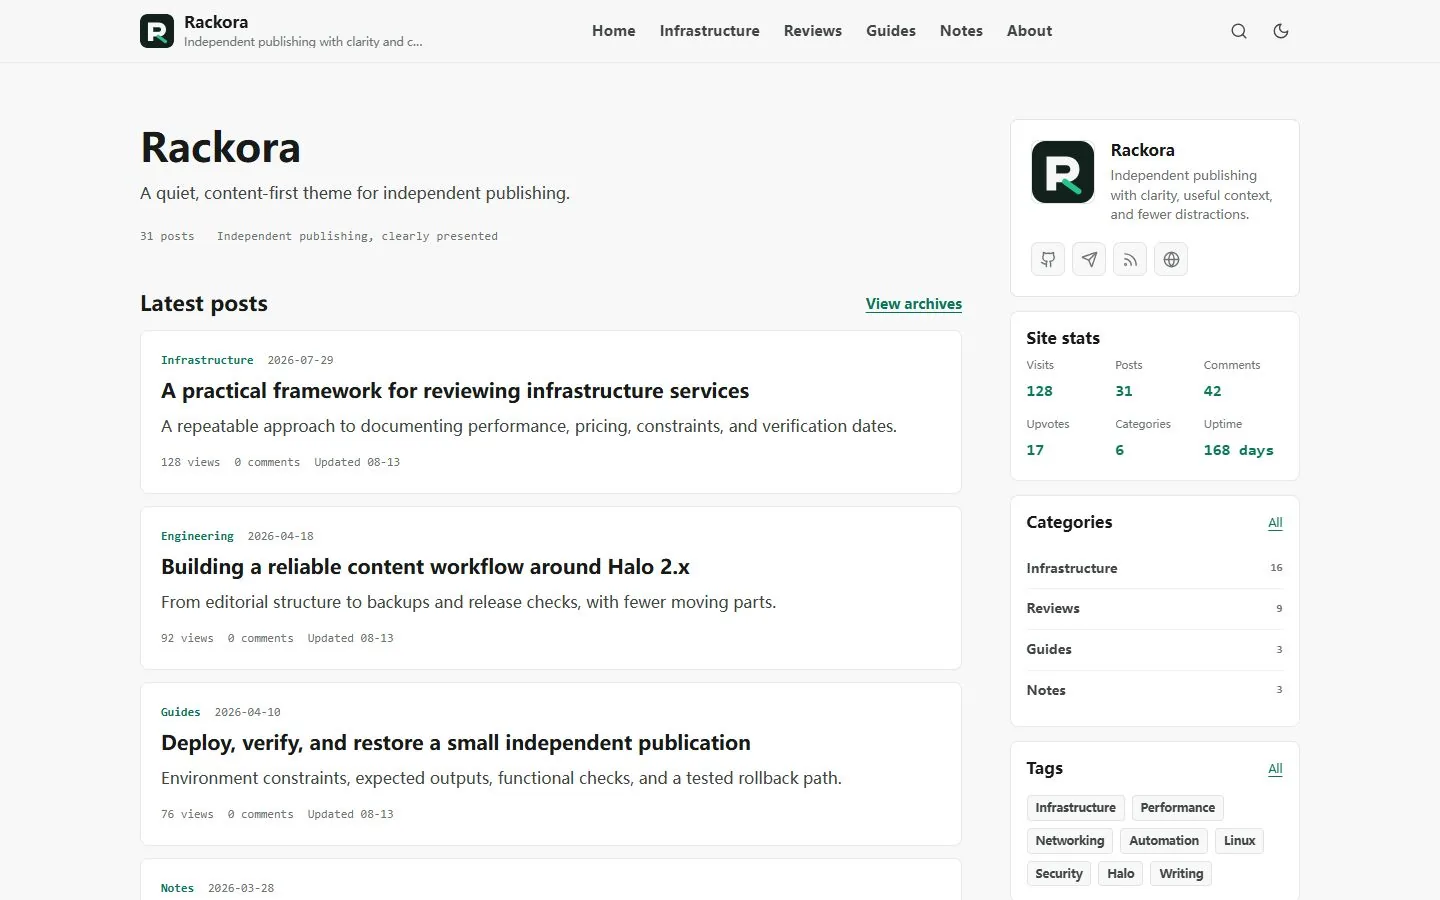Click the Writing tag chip
Image resolution: width=1440 pixels, height=900 pixels.
click(1181, 874)
